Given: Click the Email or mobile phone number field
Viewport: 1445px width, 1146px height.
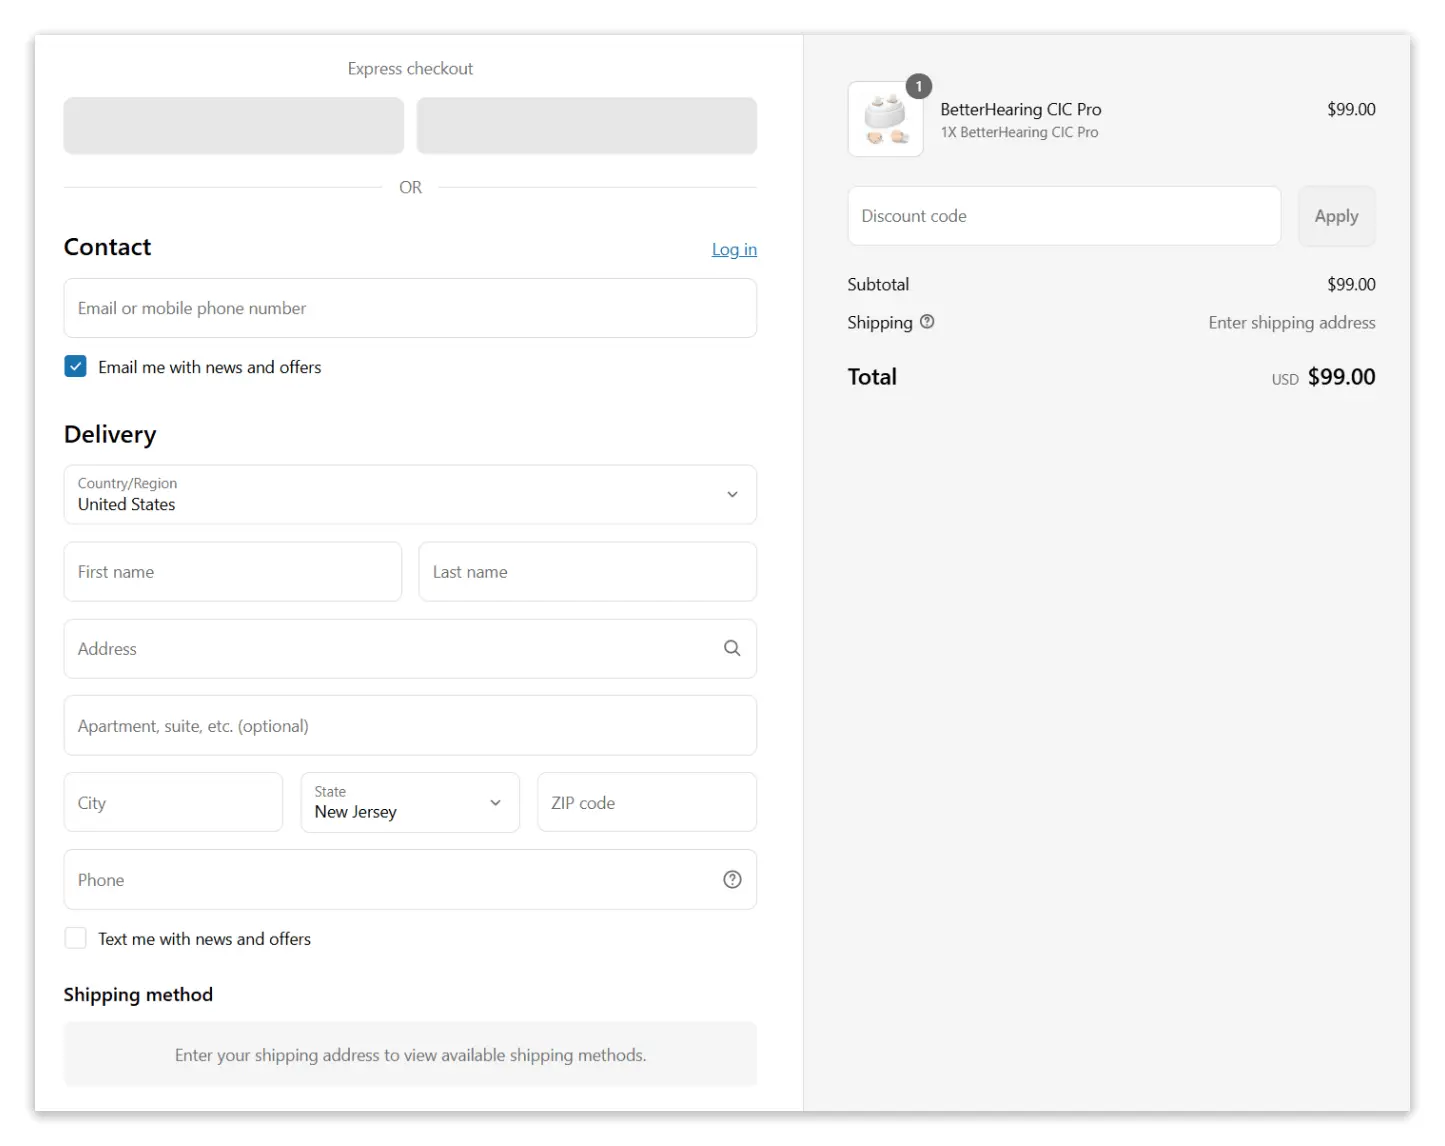Looking at the screenshot, I should coord(410,308).
